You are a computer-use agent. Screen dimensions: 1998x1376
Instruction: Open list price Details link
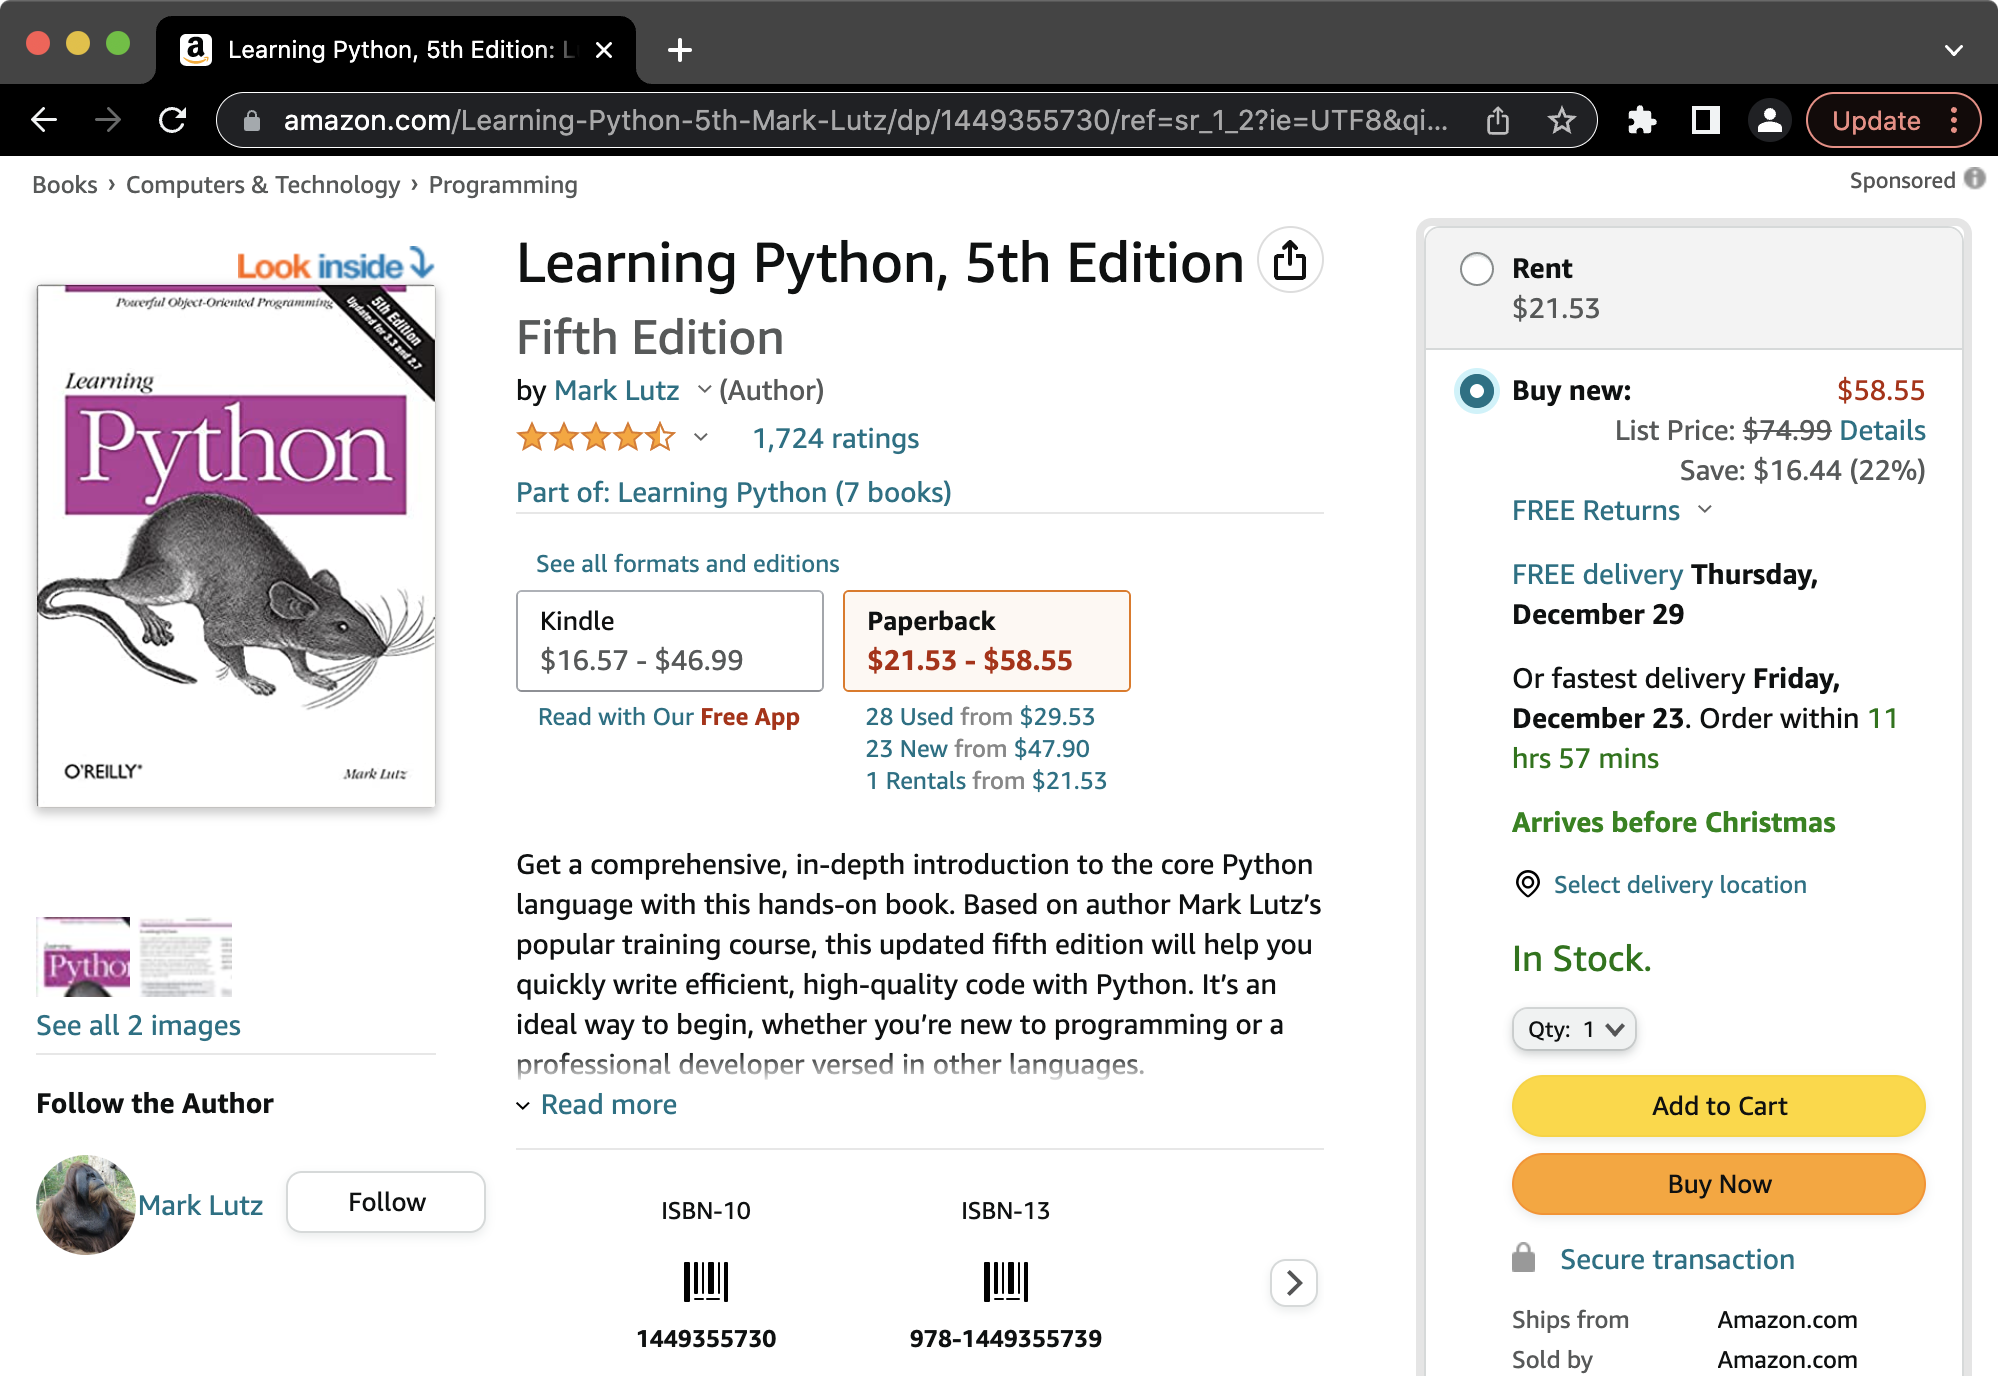(1882, 431)
